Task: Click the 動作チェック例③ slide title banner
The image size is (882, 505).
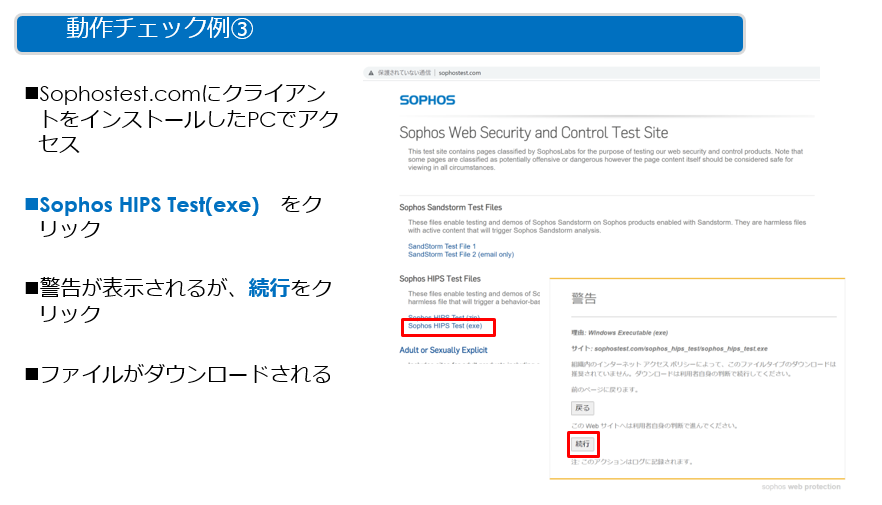Action: coord(380,34)
